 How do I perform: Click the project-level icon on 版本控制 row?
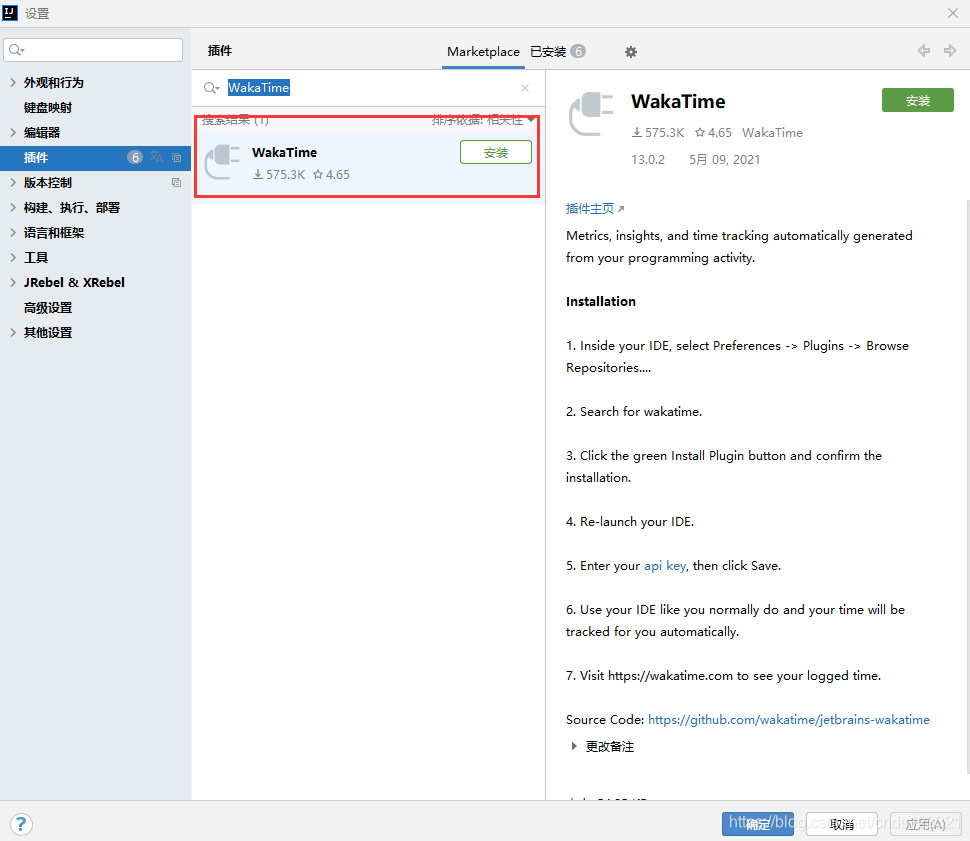pos(177,183)
